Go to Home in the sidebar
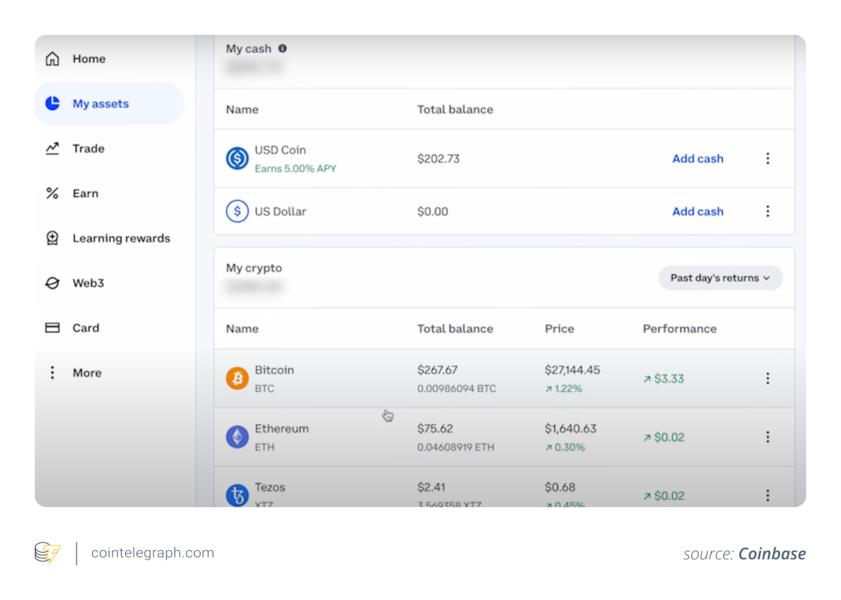 89,58
